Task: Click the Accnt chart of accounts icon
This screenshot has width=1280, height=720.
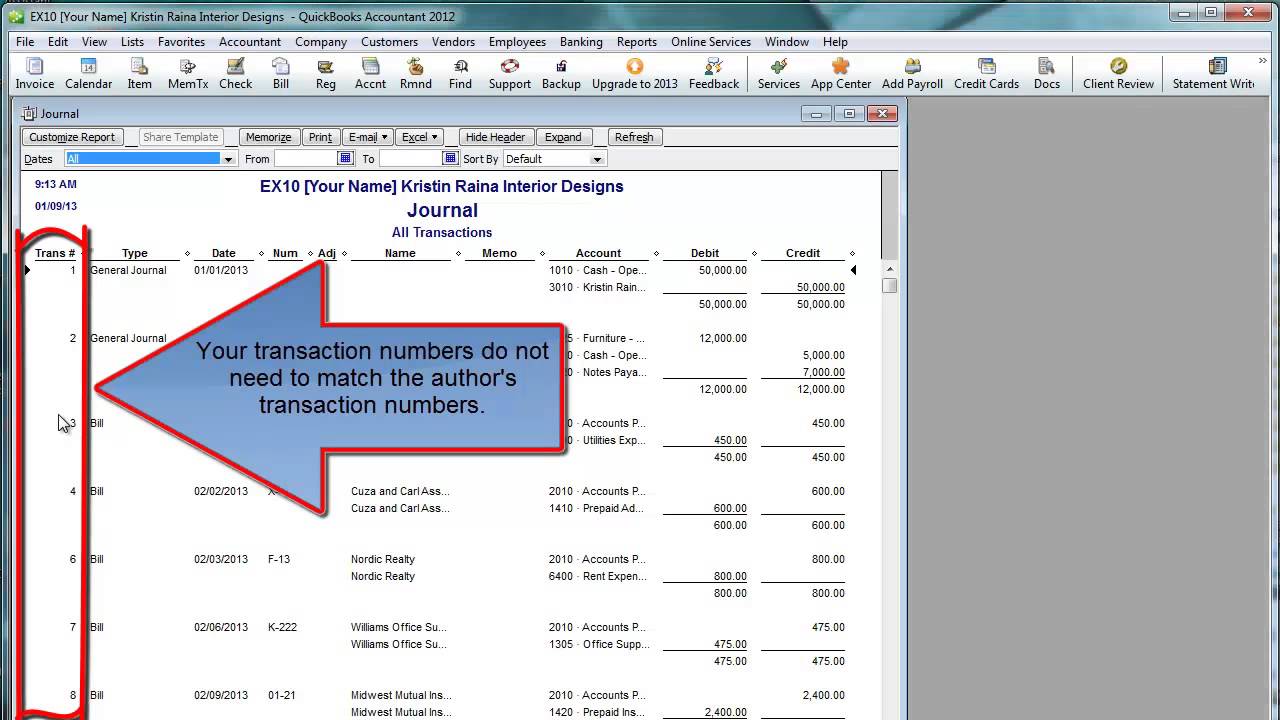Action: (370, 74)
